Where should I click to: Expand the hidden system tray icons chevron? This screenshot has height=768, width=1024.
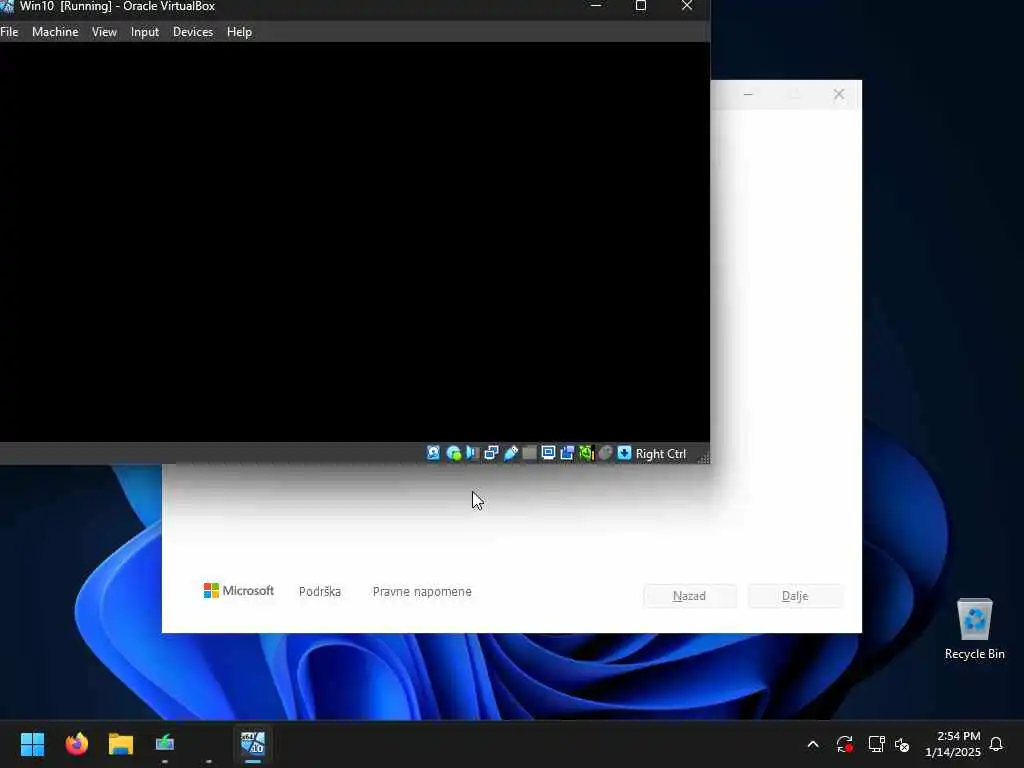coord(813,744)
